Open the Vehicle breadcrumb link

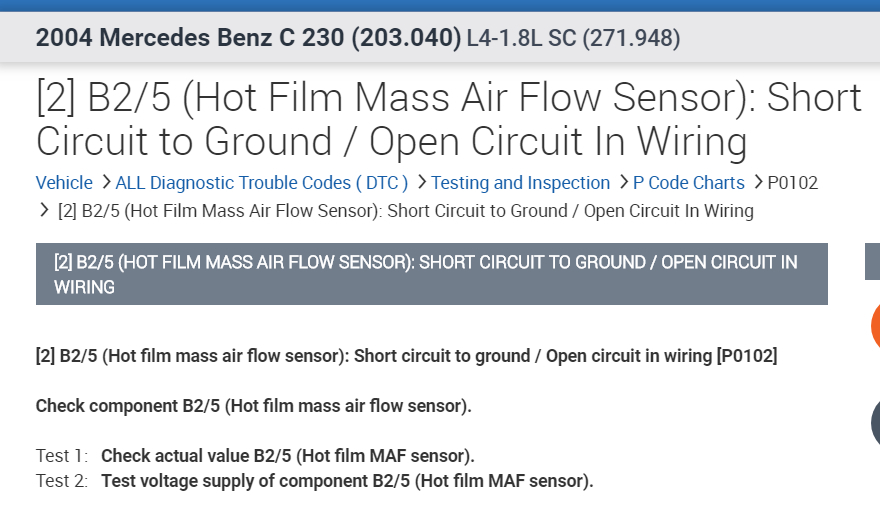[64, 183]
